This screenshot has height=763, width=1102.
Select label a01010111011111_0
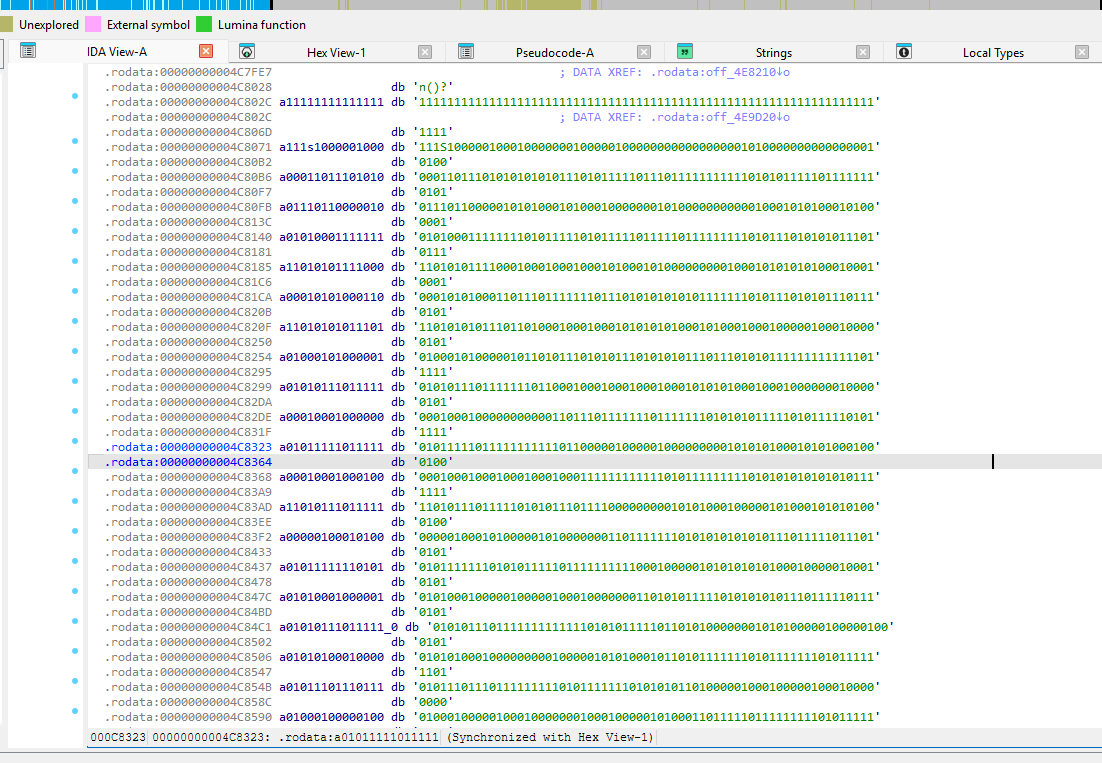coord(339,627)
